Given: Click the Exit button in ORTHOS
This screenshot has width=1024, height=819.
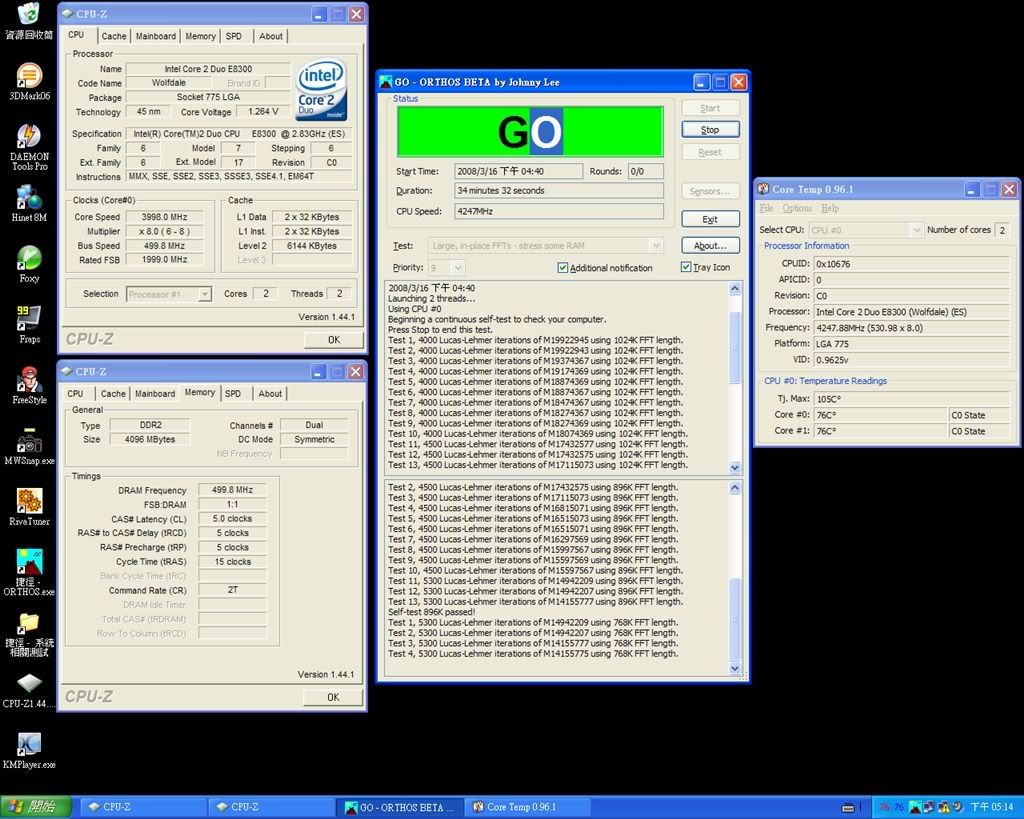Looking at the screenshot, I should [711, 219].
